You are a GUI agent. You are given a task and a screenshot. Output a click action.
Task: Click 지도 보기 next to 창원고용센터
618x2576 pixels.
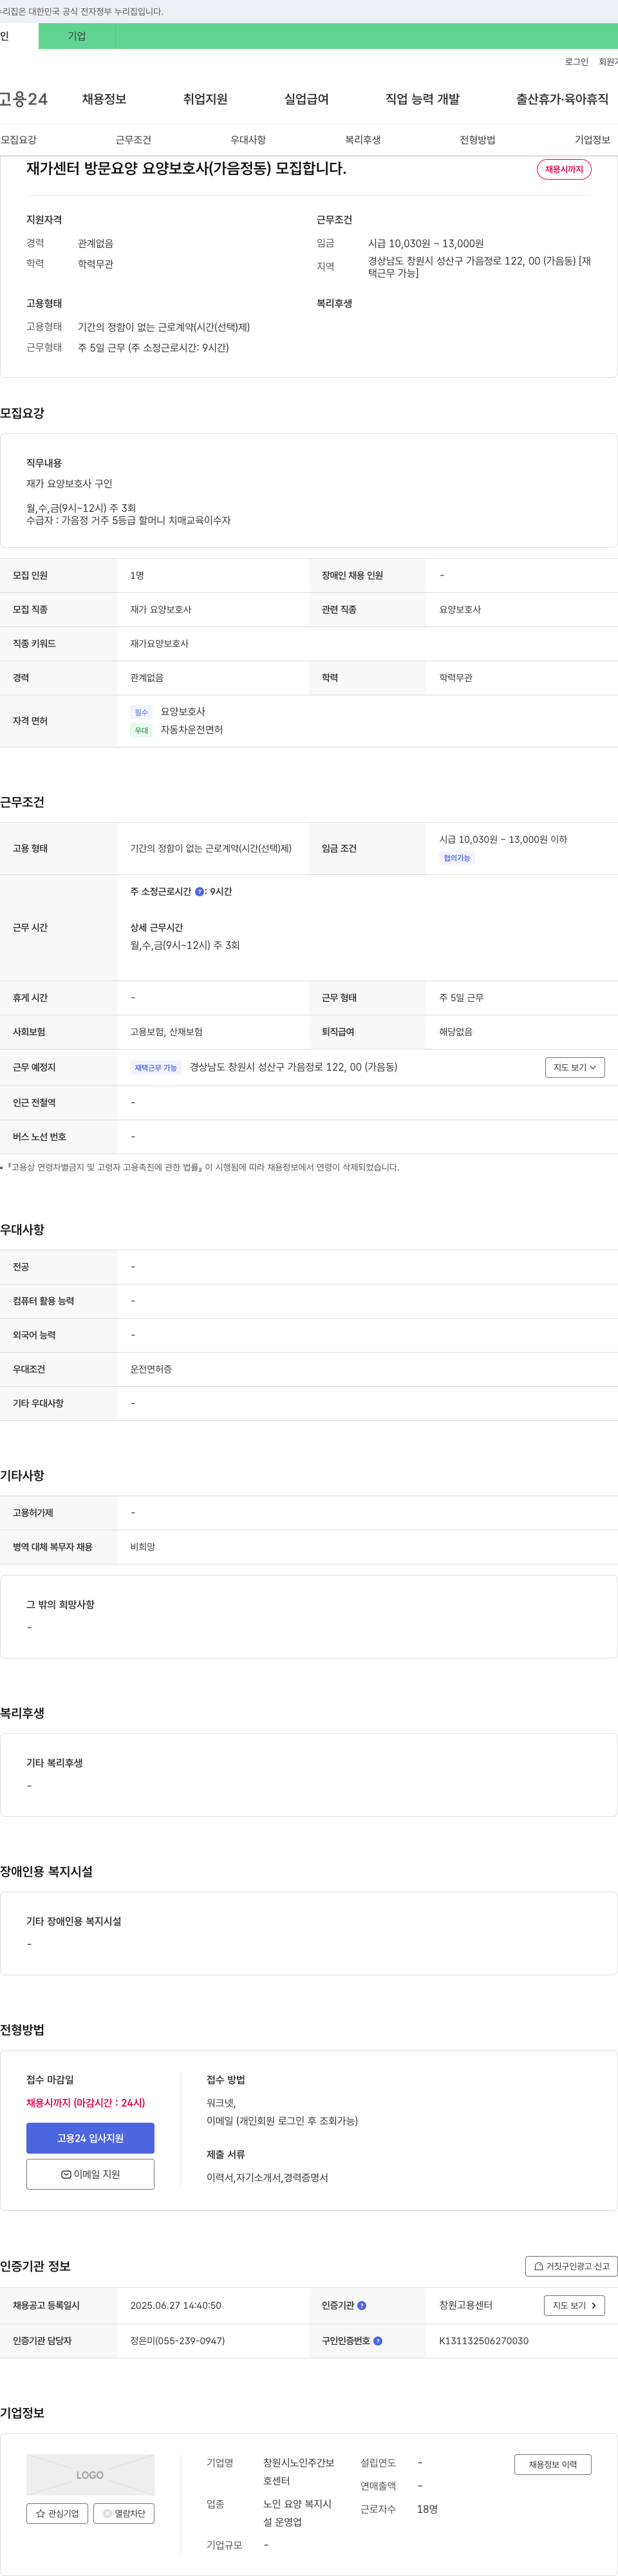tap(574, 2305)
